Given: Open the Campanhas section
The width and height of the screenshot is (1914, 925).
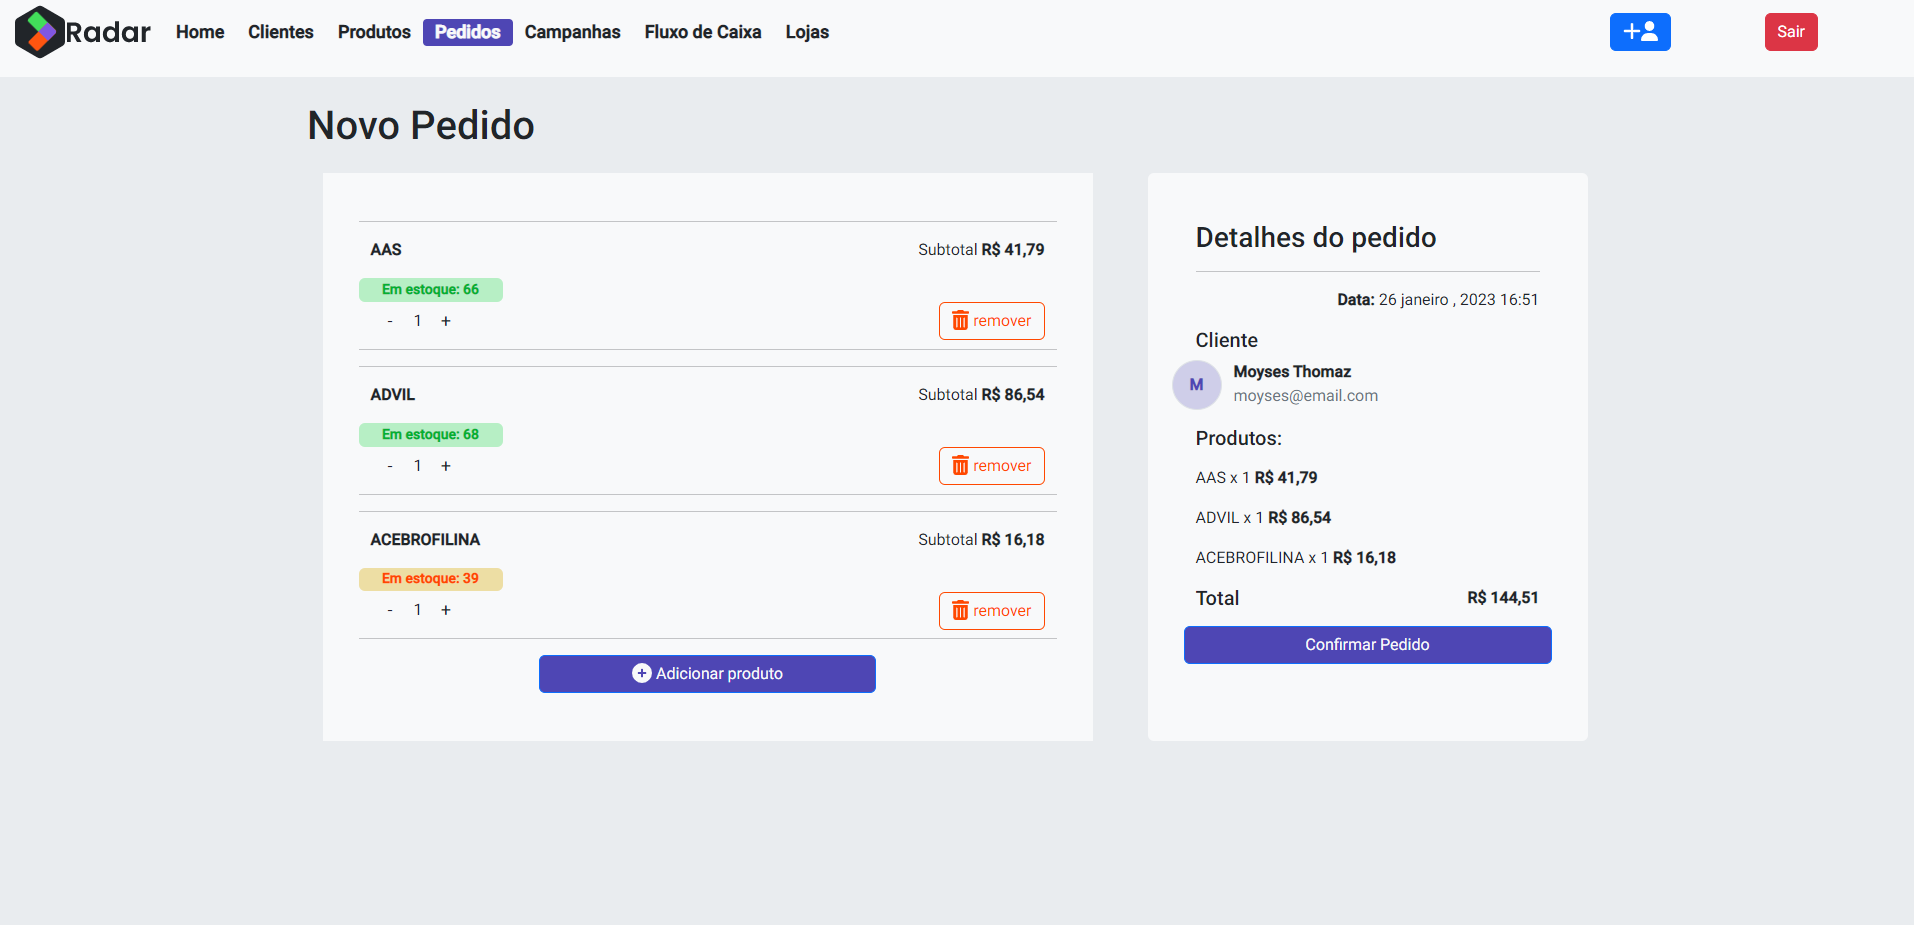Looking at the screenshot, I should point(572,32).
